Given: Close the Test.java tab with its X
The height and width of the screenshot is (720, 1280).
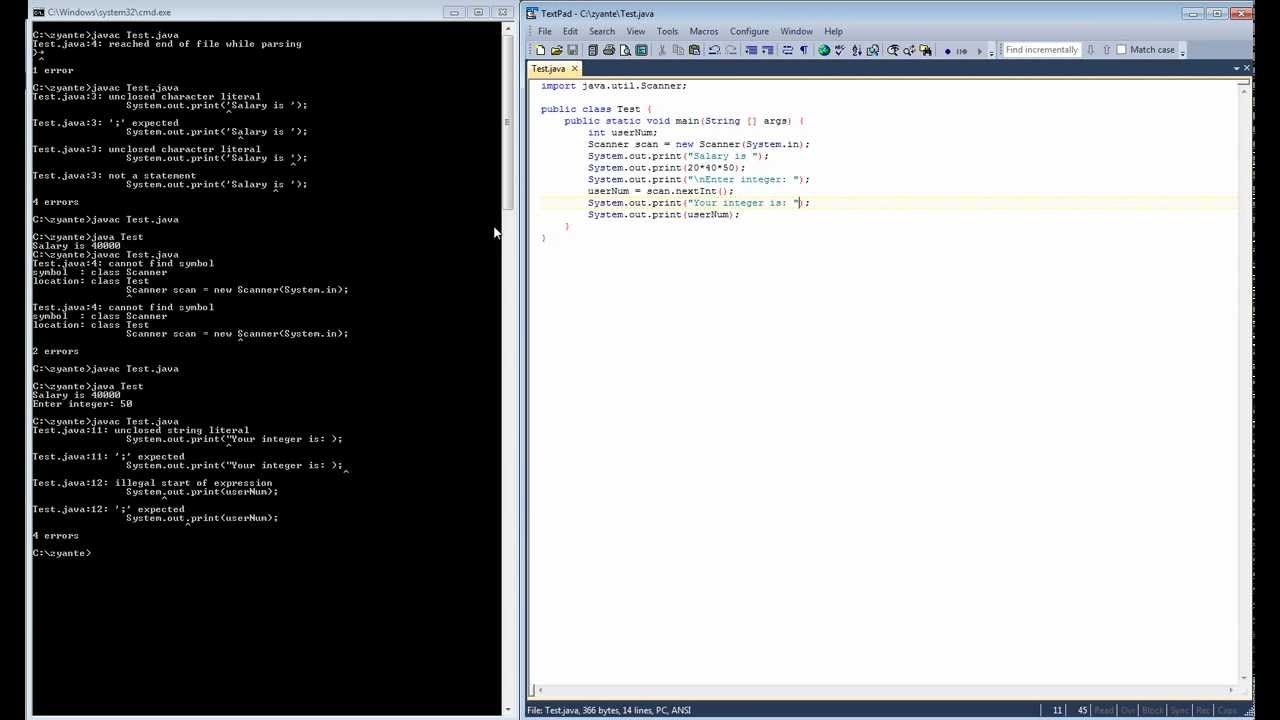Looking at the screenshot, I should point(574,69).
